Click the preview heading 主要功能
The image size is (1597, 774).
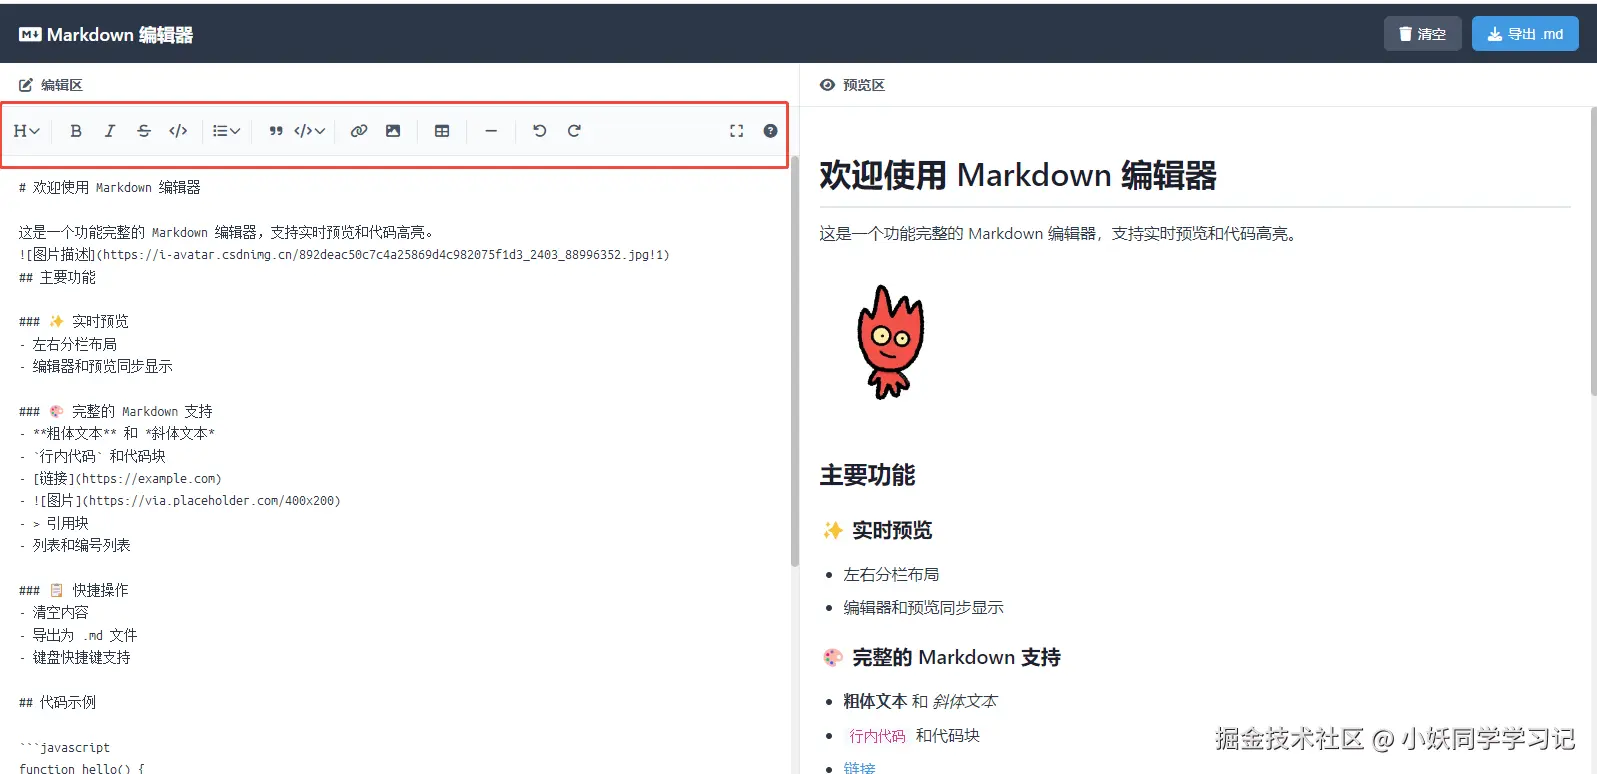coord(867,475)
